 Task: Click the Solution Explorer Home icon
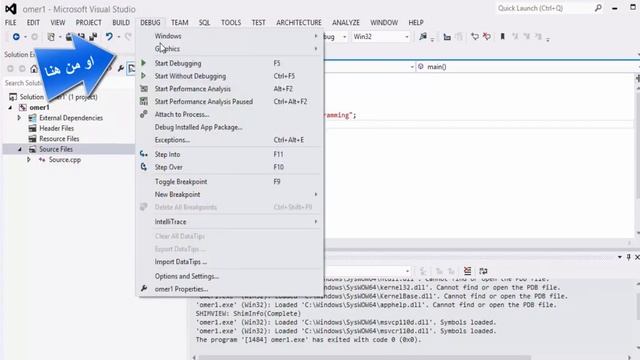point(34,69)
